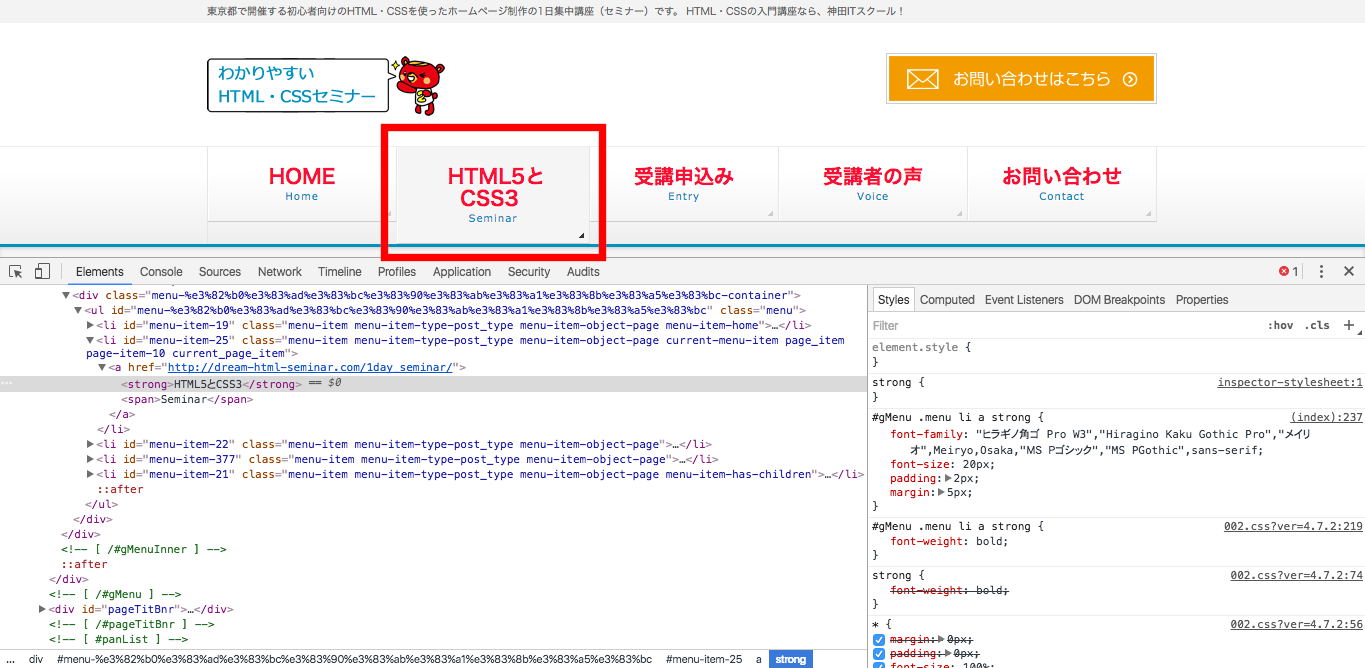Viewport: 1365px width, 668px height.
Task: Open the Timeline tab
Action: pyautogui.click(x=340, y=272)
